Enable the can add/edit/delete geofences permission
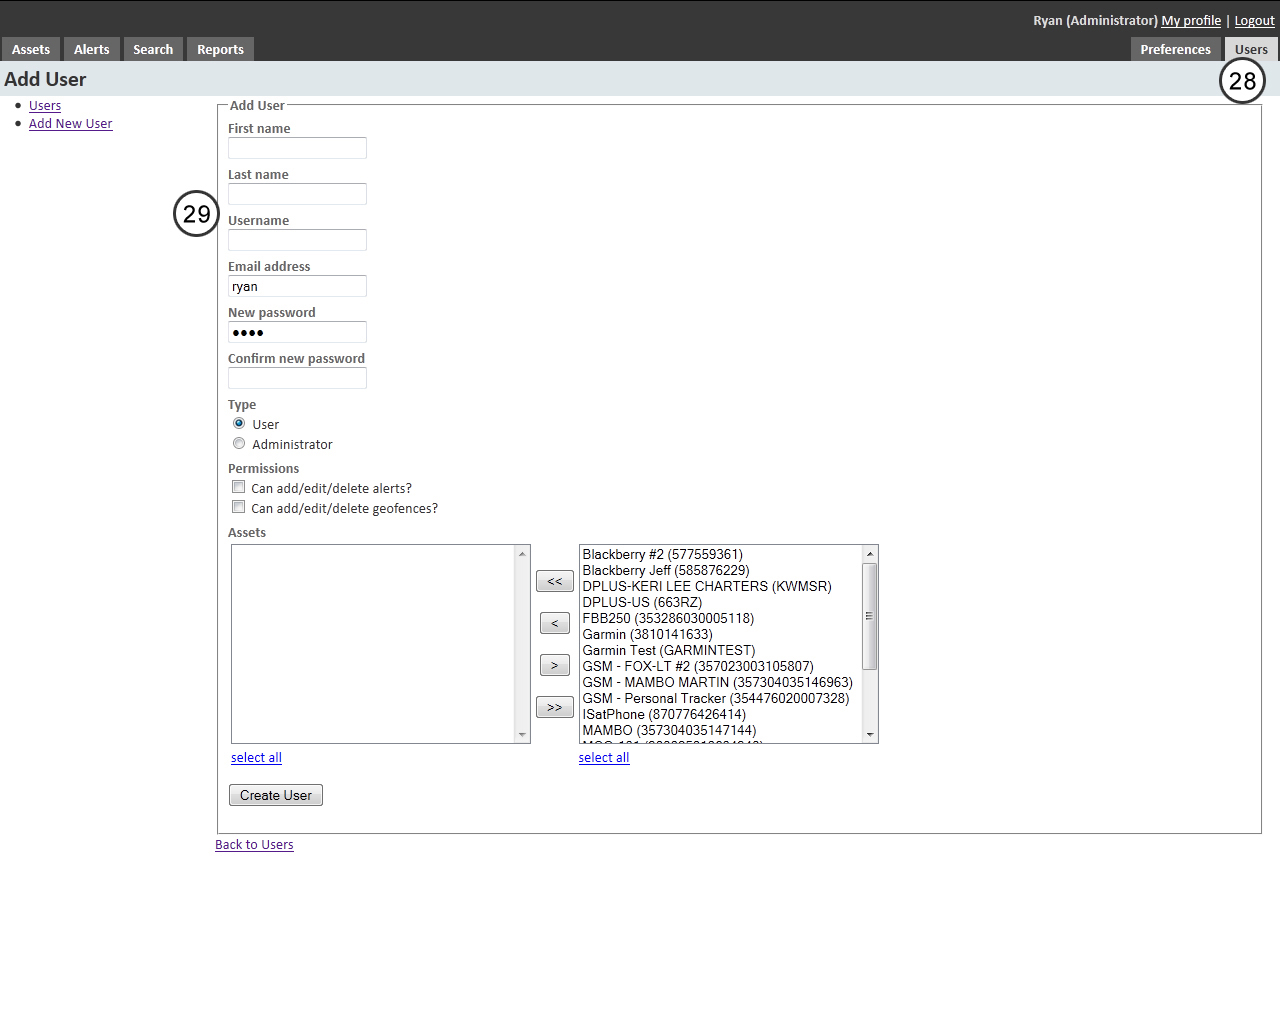This screenshot has width=1280, height=1024. tap(238, 506)
